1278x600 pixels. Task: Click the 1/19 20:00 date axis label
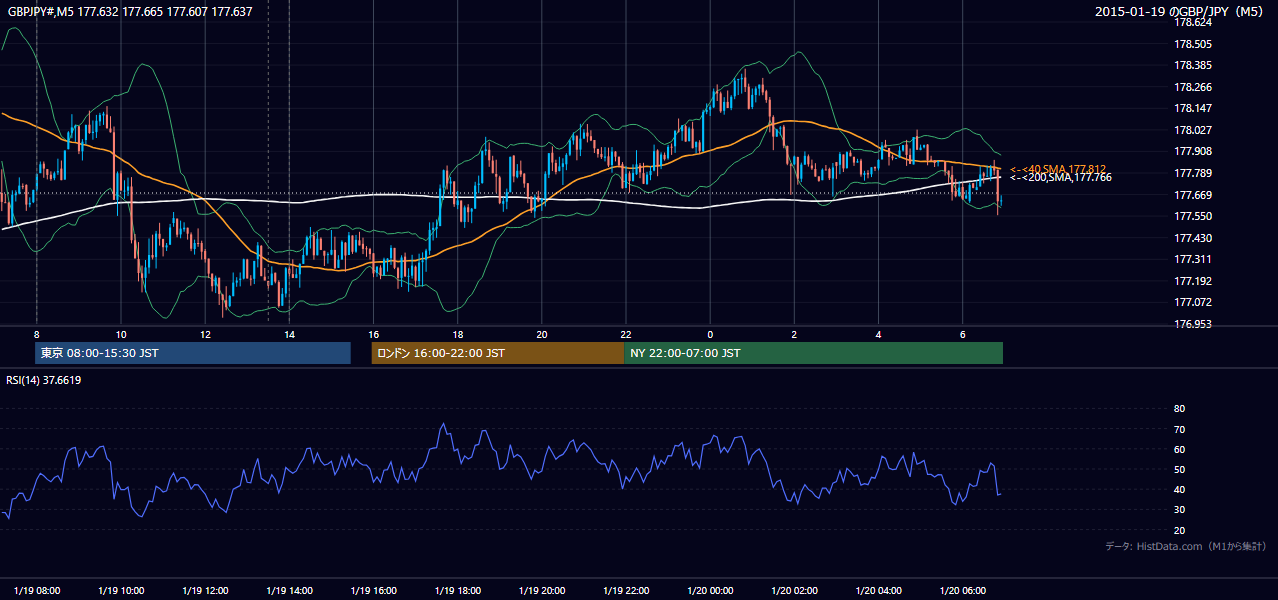click(x=541, y=591)
